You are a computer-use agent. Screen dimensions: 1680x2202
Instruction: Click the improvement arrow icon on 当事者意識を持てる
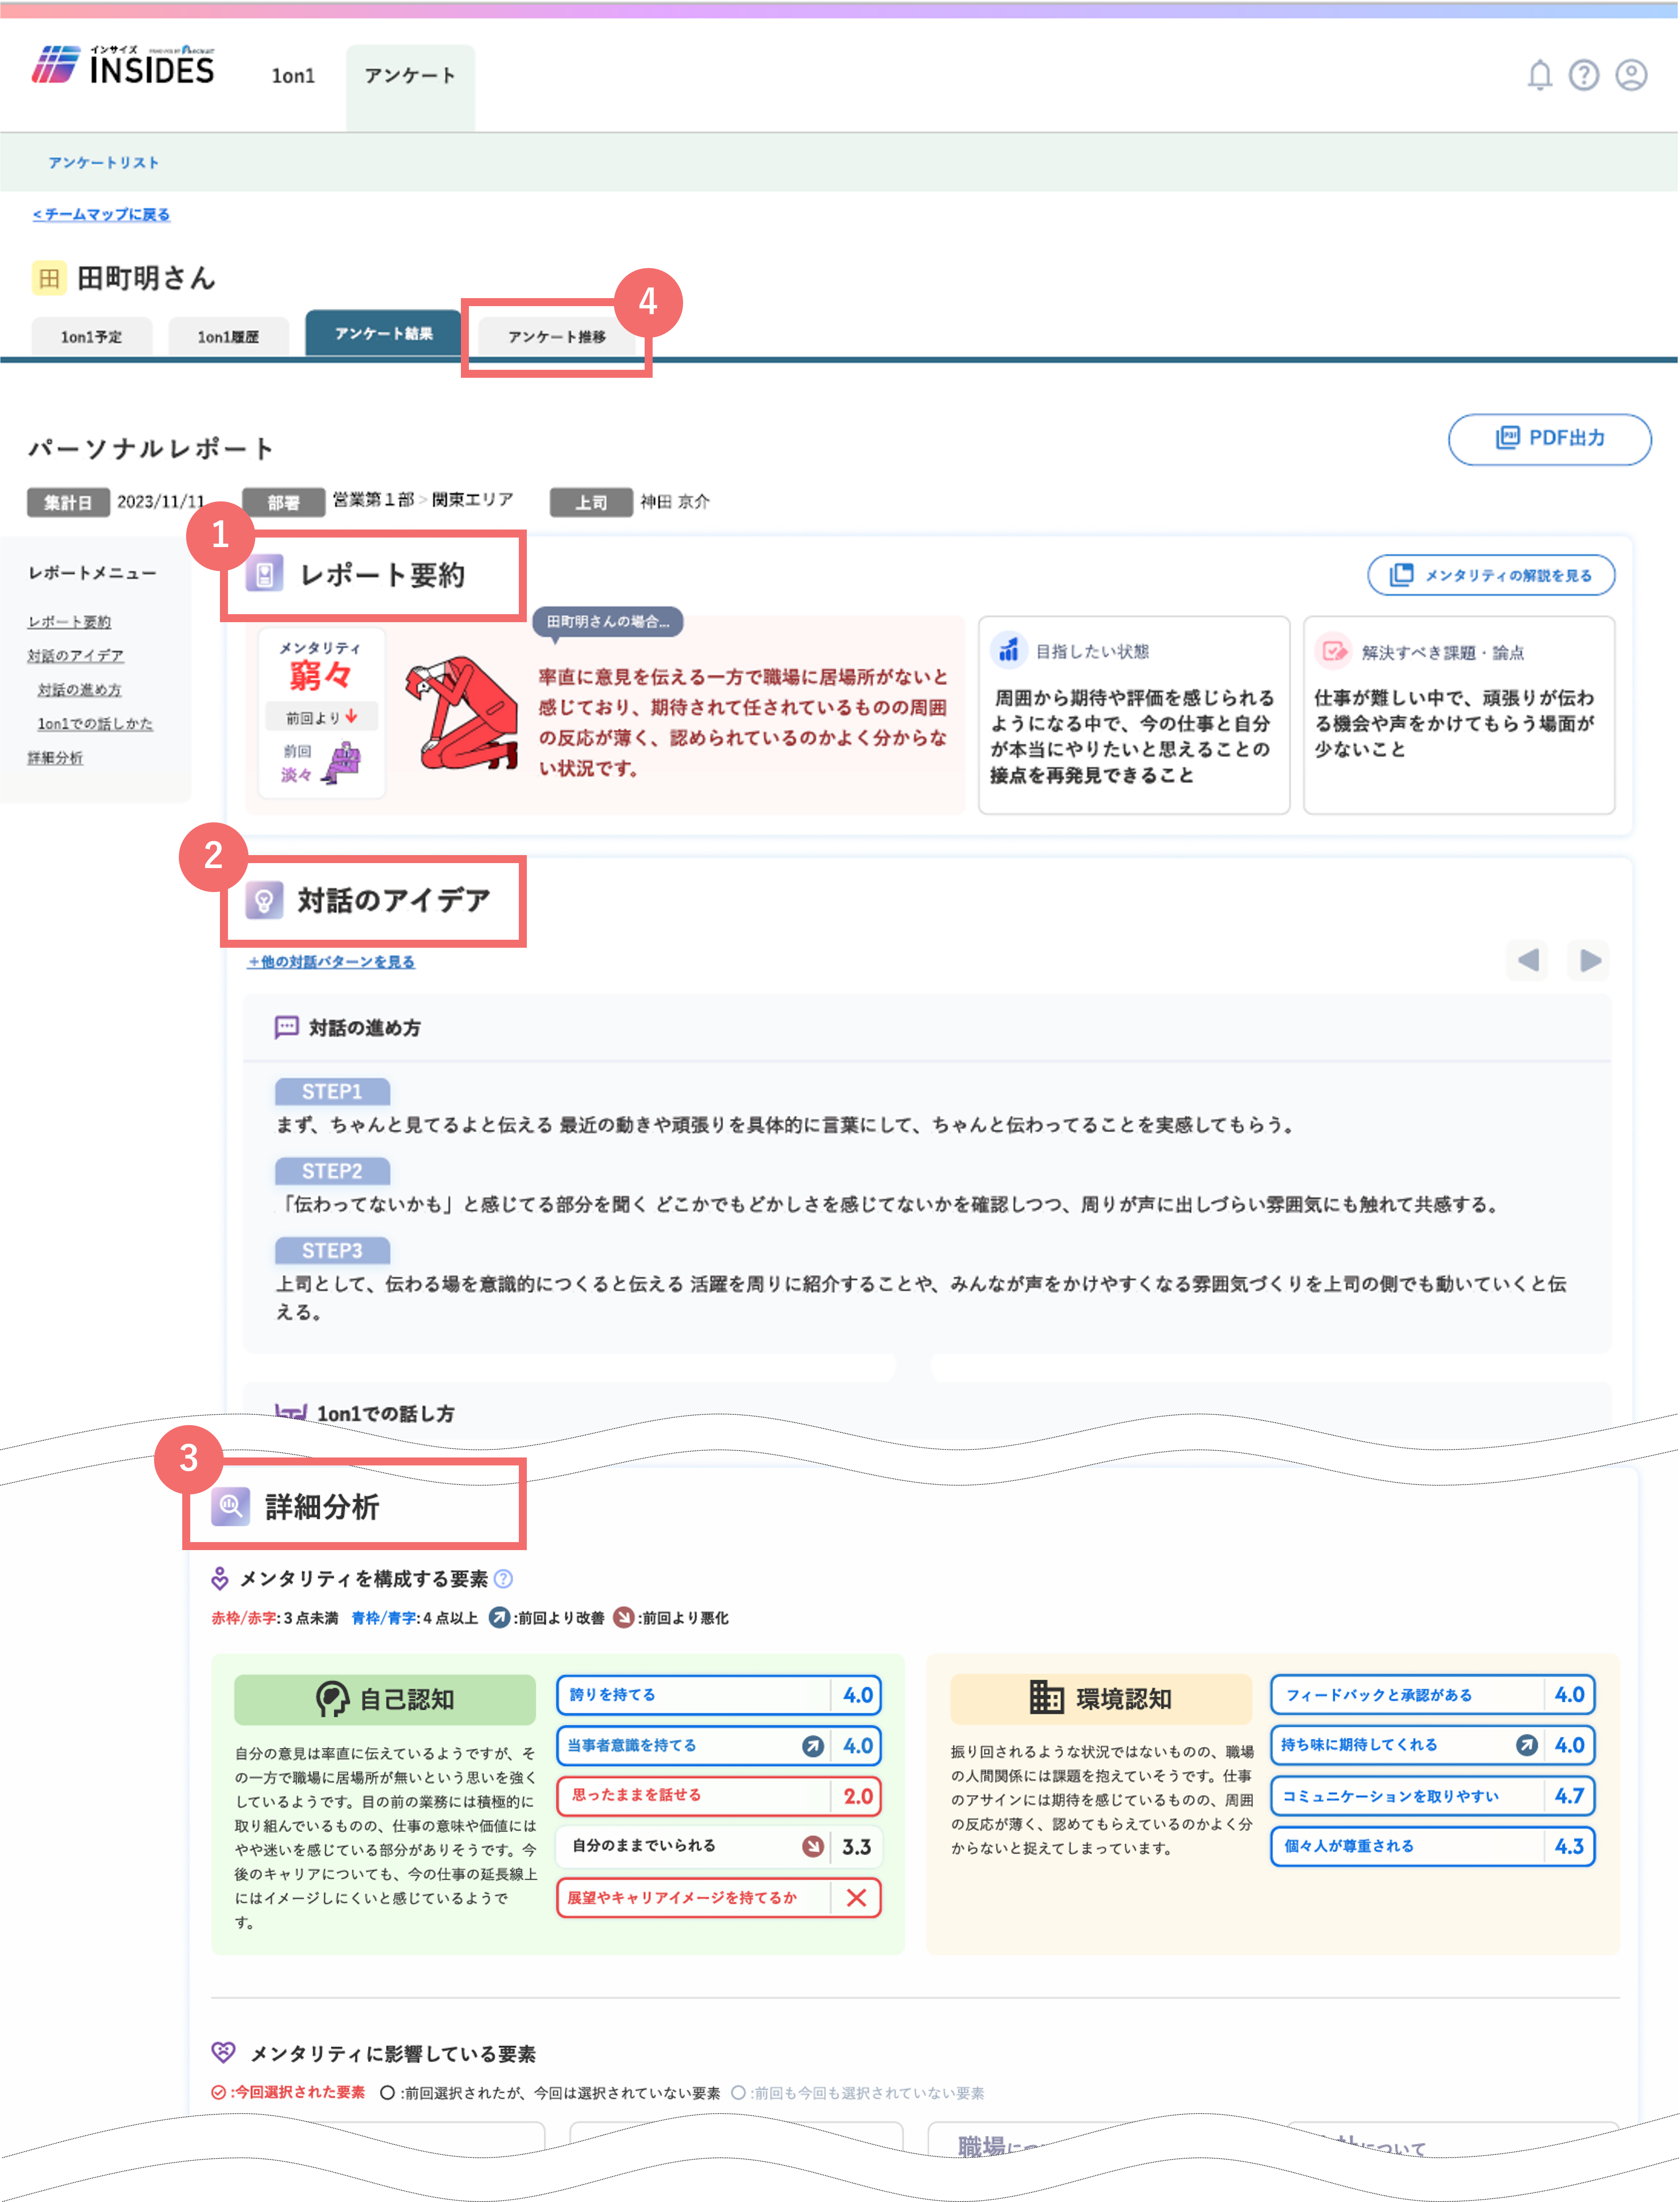pos(813,1746)
